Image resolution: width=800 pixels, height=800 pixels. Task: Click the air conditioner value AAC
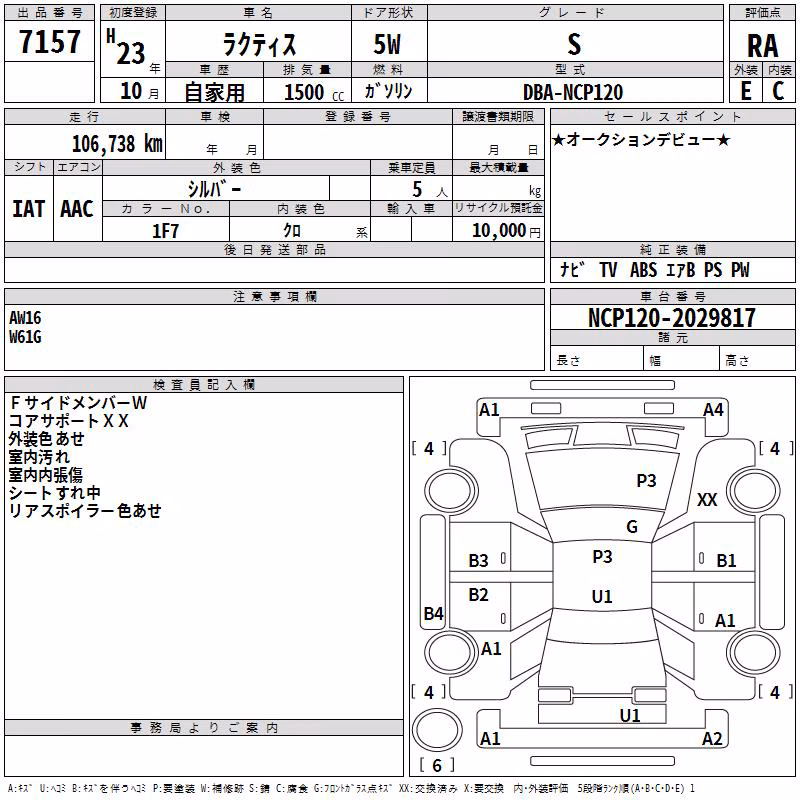pos(77,209)
